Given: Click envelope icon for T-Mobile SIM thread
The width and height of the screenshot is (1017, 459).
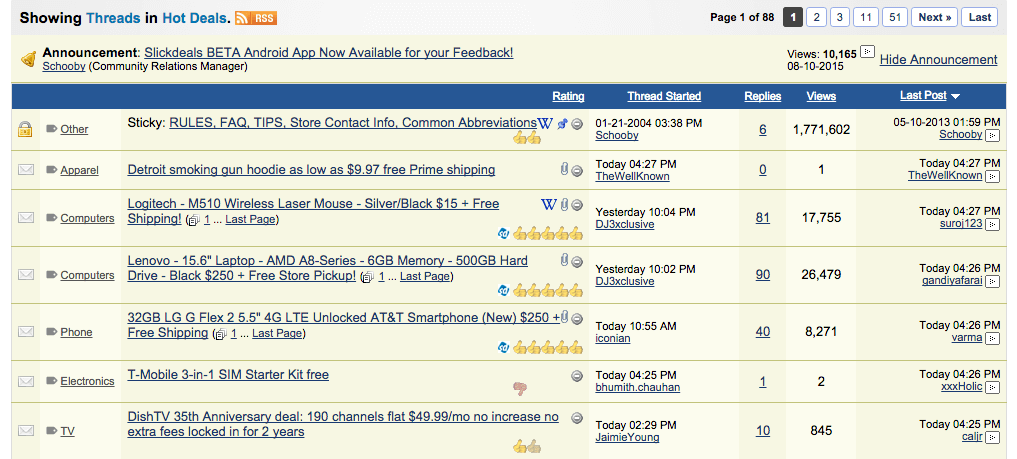Looking at the screenshot, I should pos(25,381).
